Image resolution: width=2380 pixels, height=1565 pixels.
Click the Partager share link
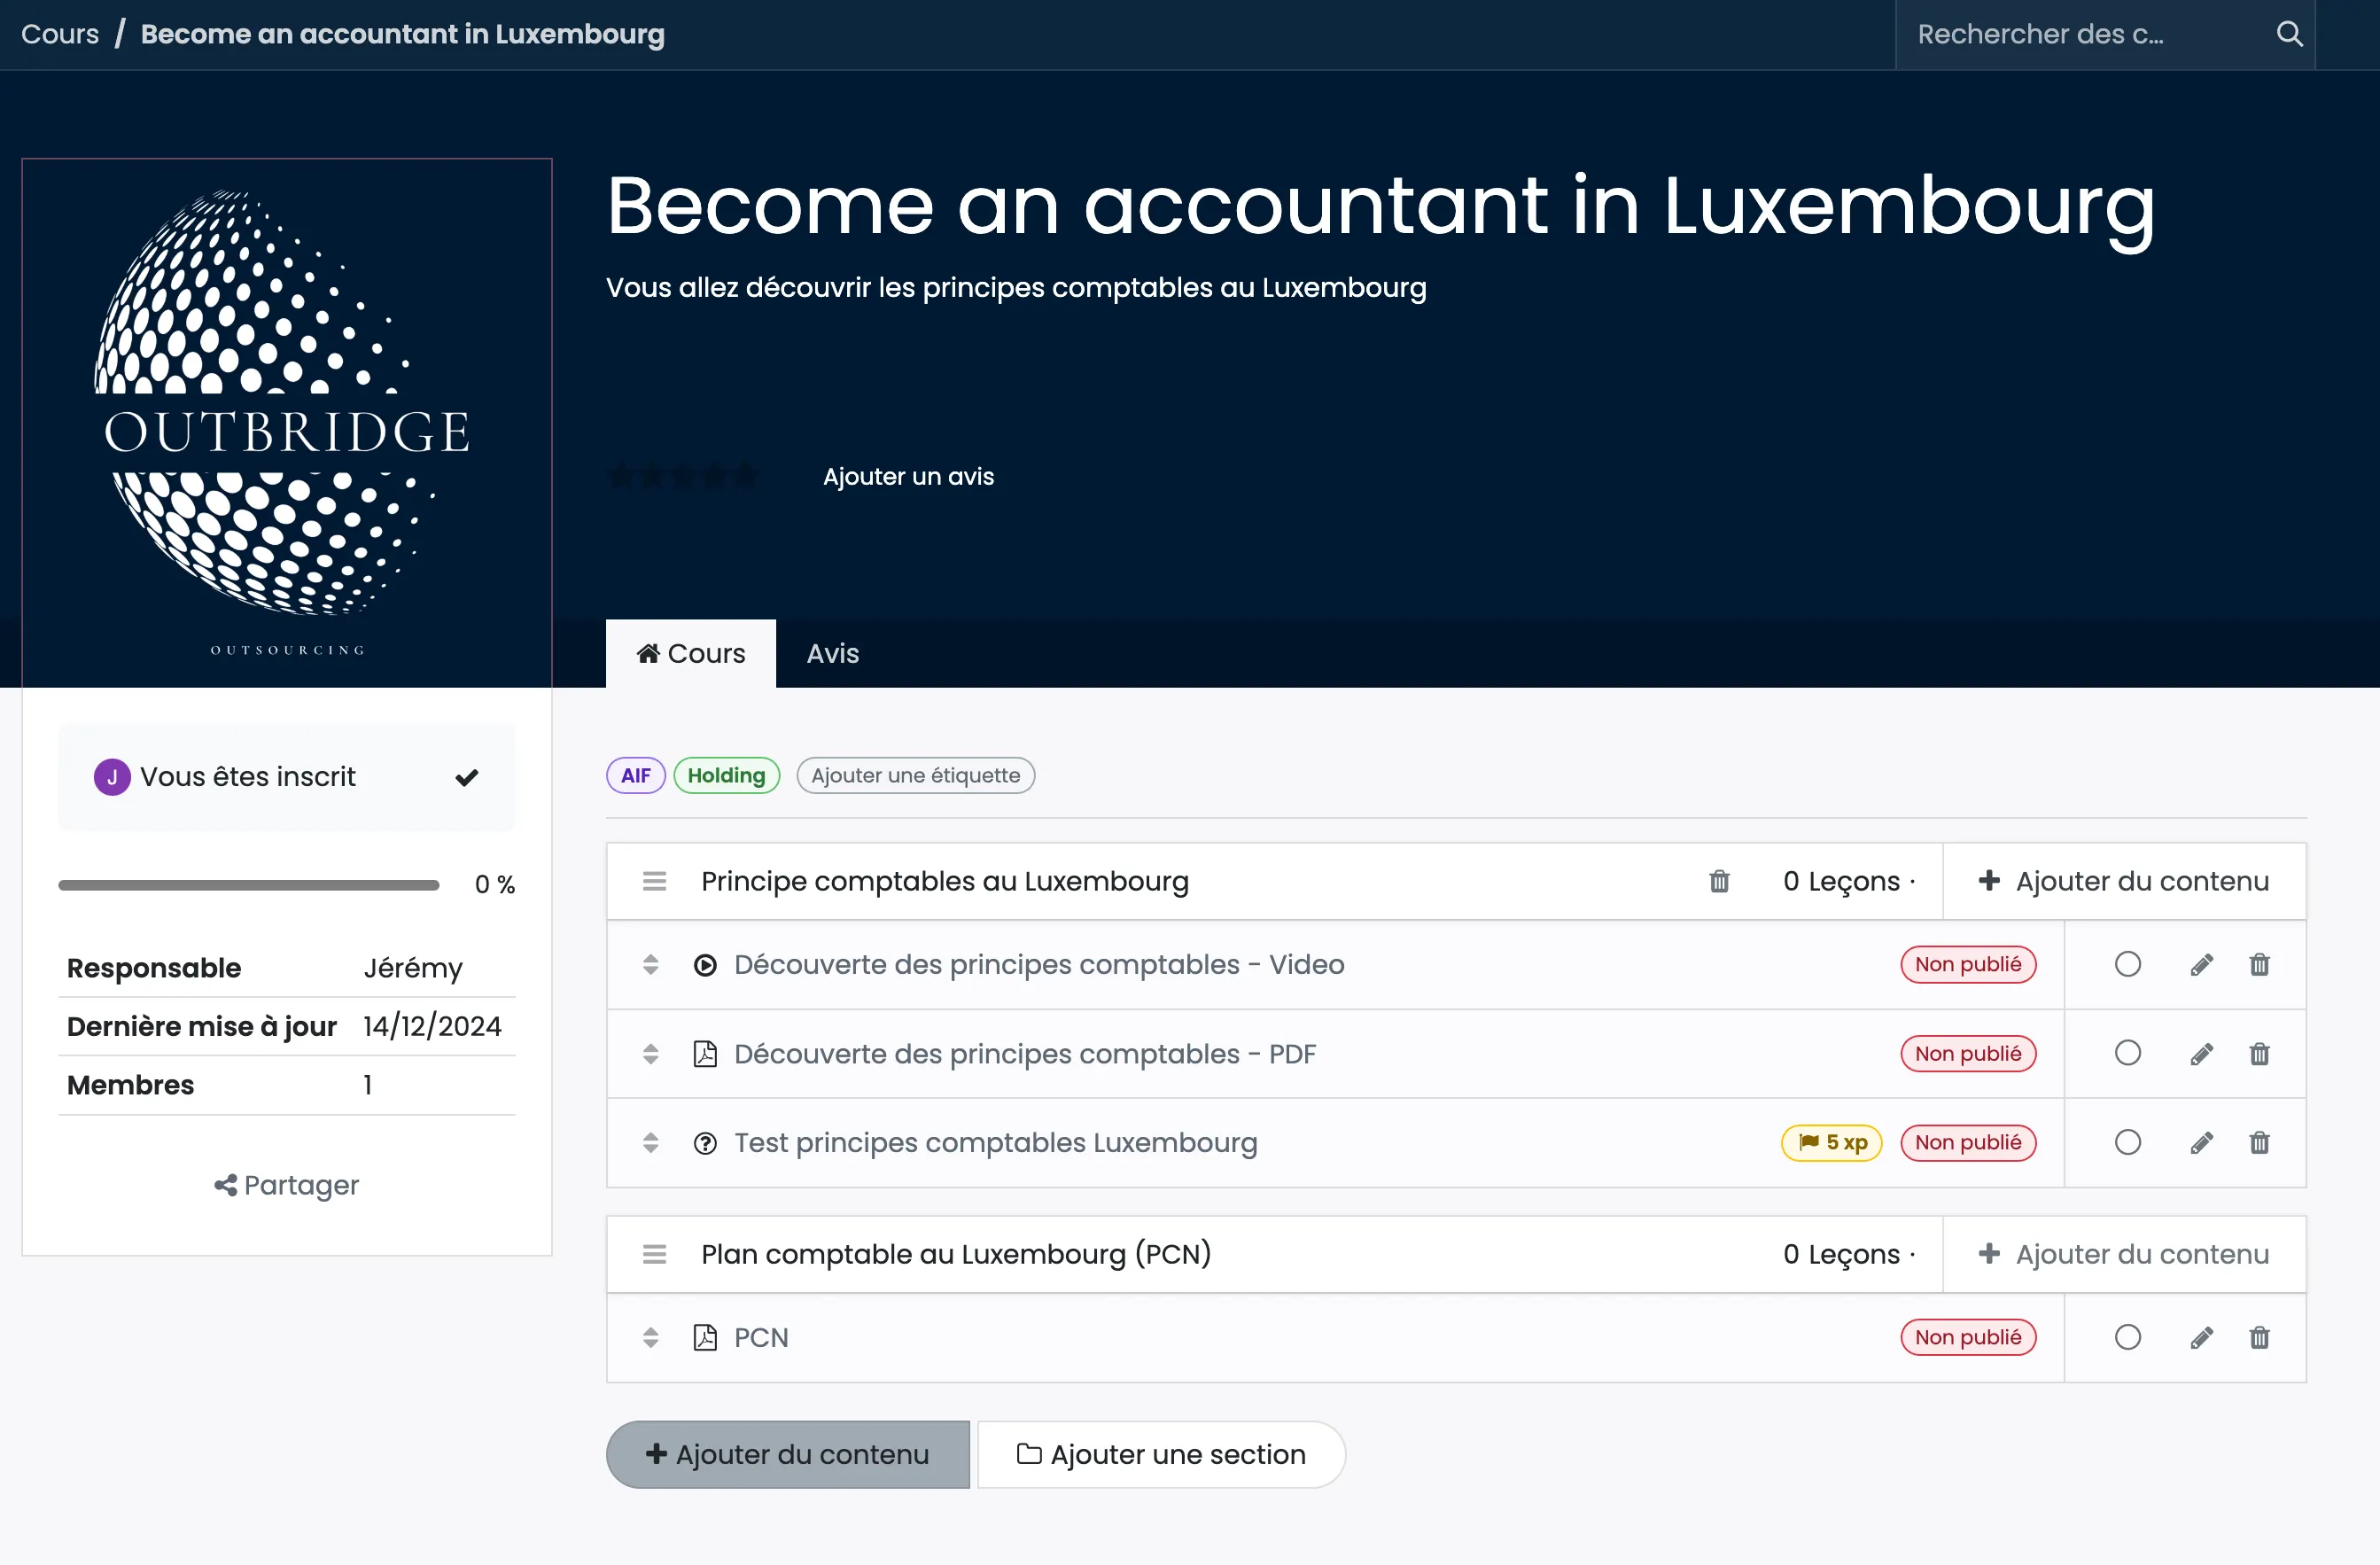[x=287, y=1185]
